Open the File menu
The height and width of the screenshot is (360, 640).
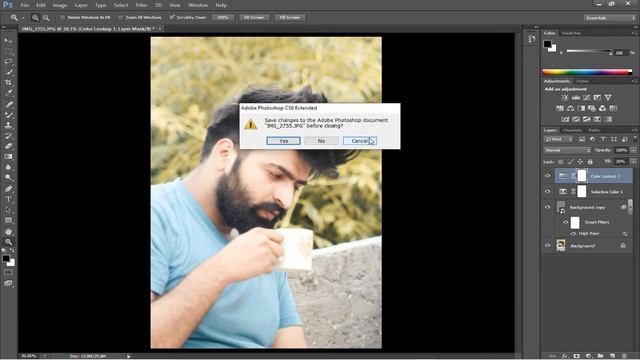pyautogui.click(x=25, y=5)
